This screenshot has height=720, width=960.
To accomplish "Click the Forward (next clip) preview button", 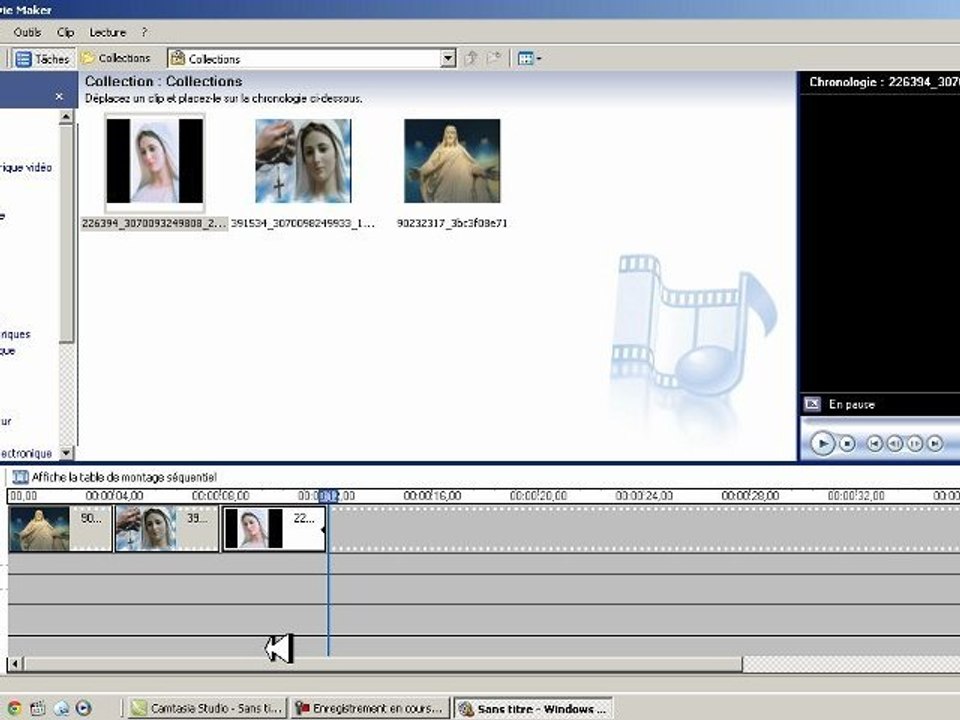I will [935, 443].
